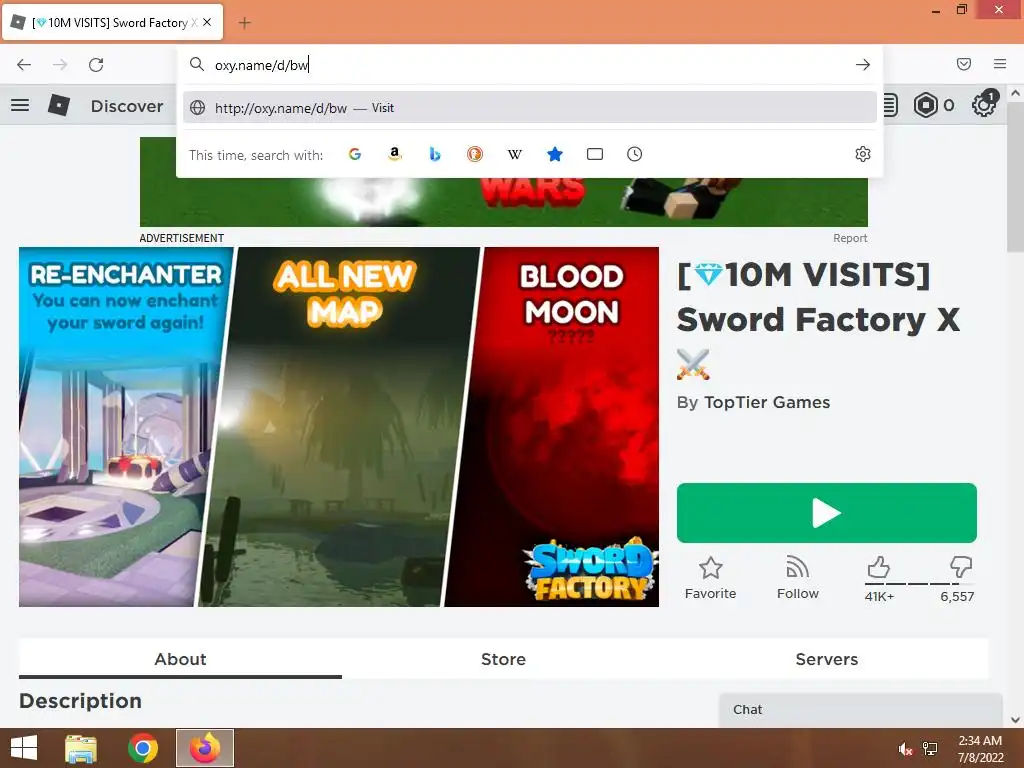
Task: Search with Bing this time
Action: (435, 154)
